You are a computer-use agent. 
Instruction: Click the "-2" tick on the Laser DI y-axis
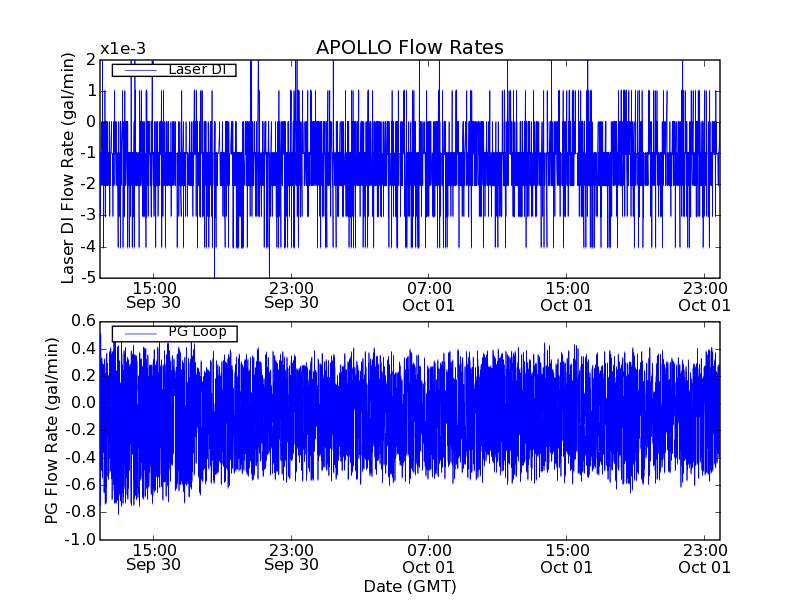click(88, 185)
